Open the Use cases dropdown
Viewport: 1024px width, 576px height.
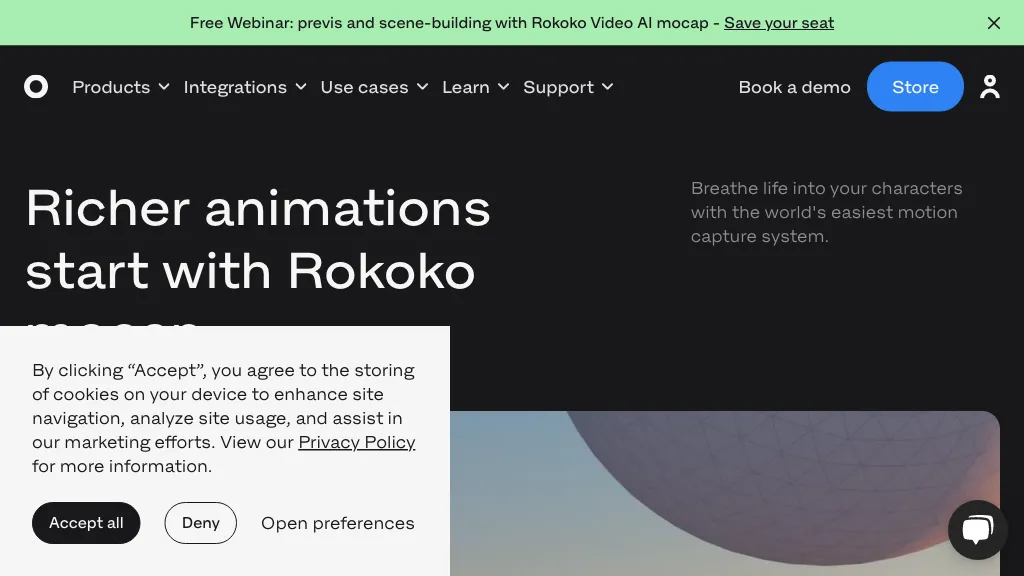[374, 87]
